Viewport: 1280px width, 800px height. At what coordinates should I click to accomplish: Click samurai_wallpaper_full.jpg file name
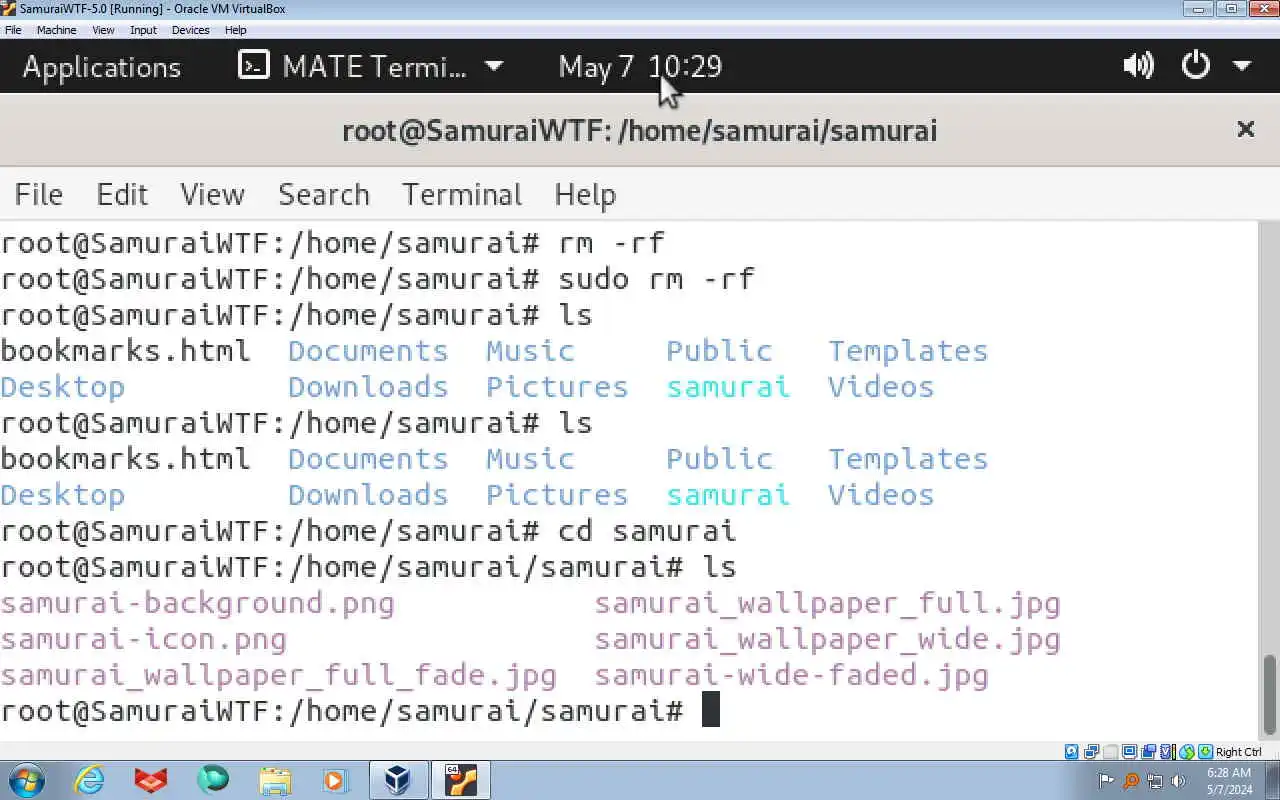tap(827, 603)
